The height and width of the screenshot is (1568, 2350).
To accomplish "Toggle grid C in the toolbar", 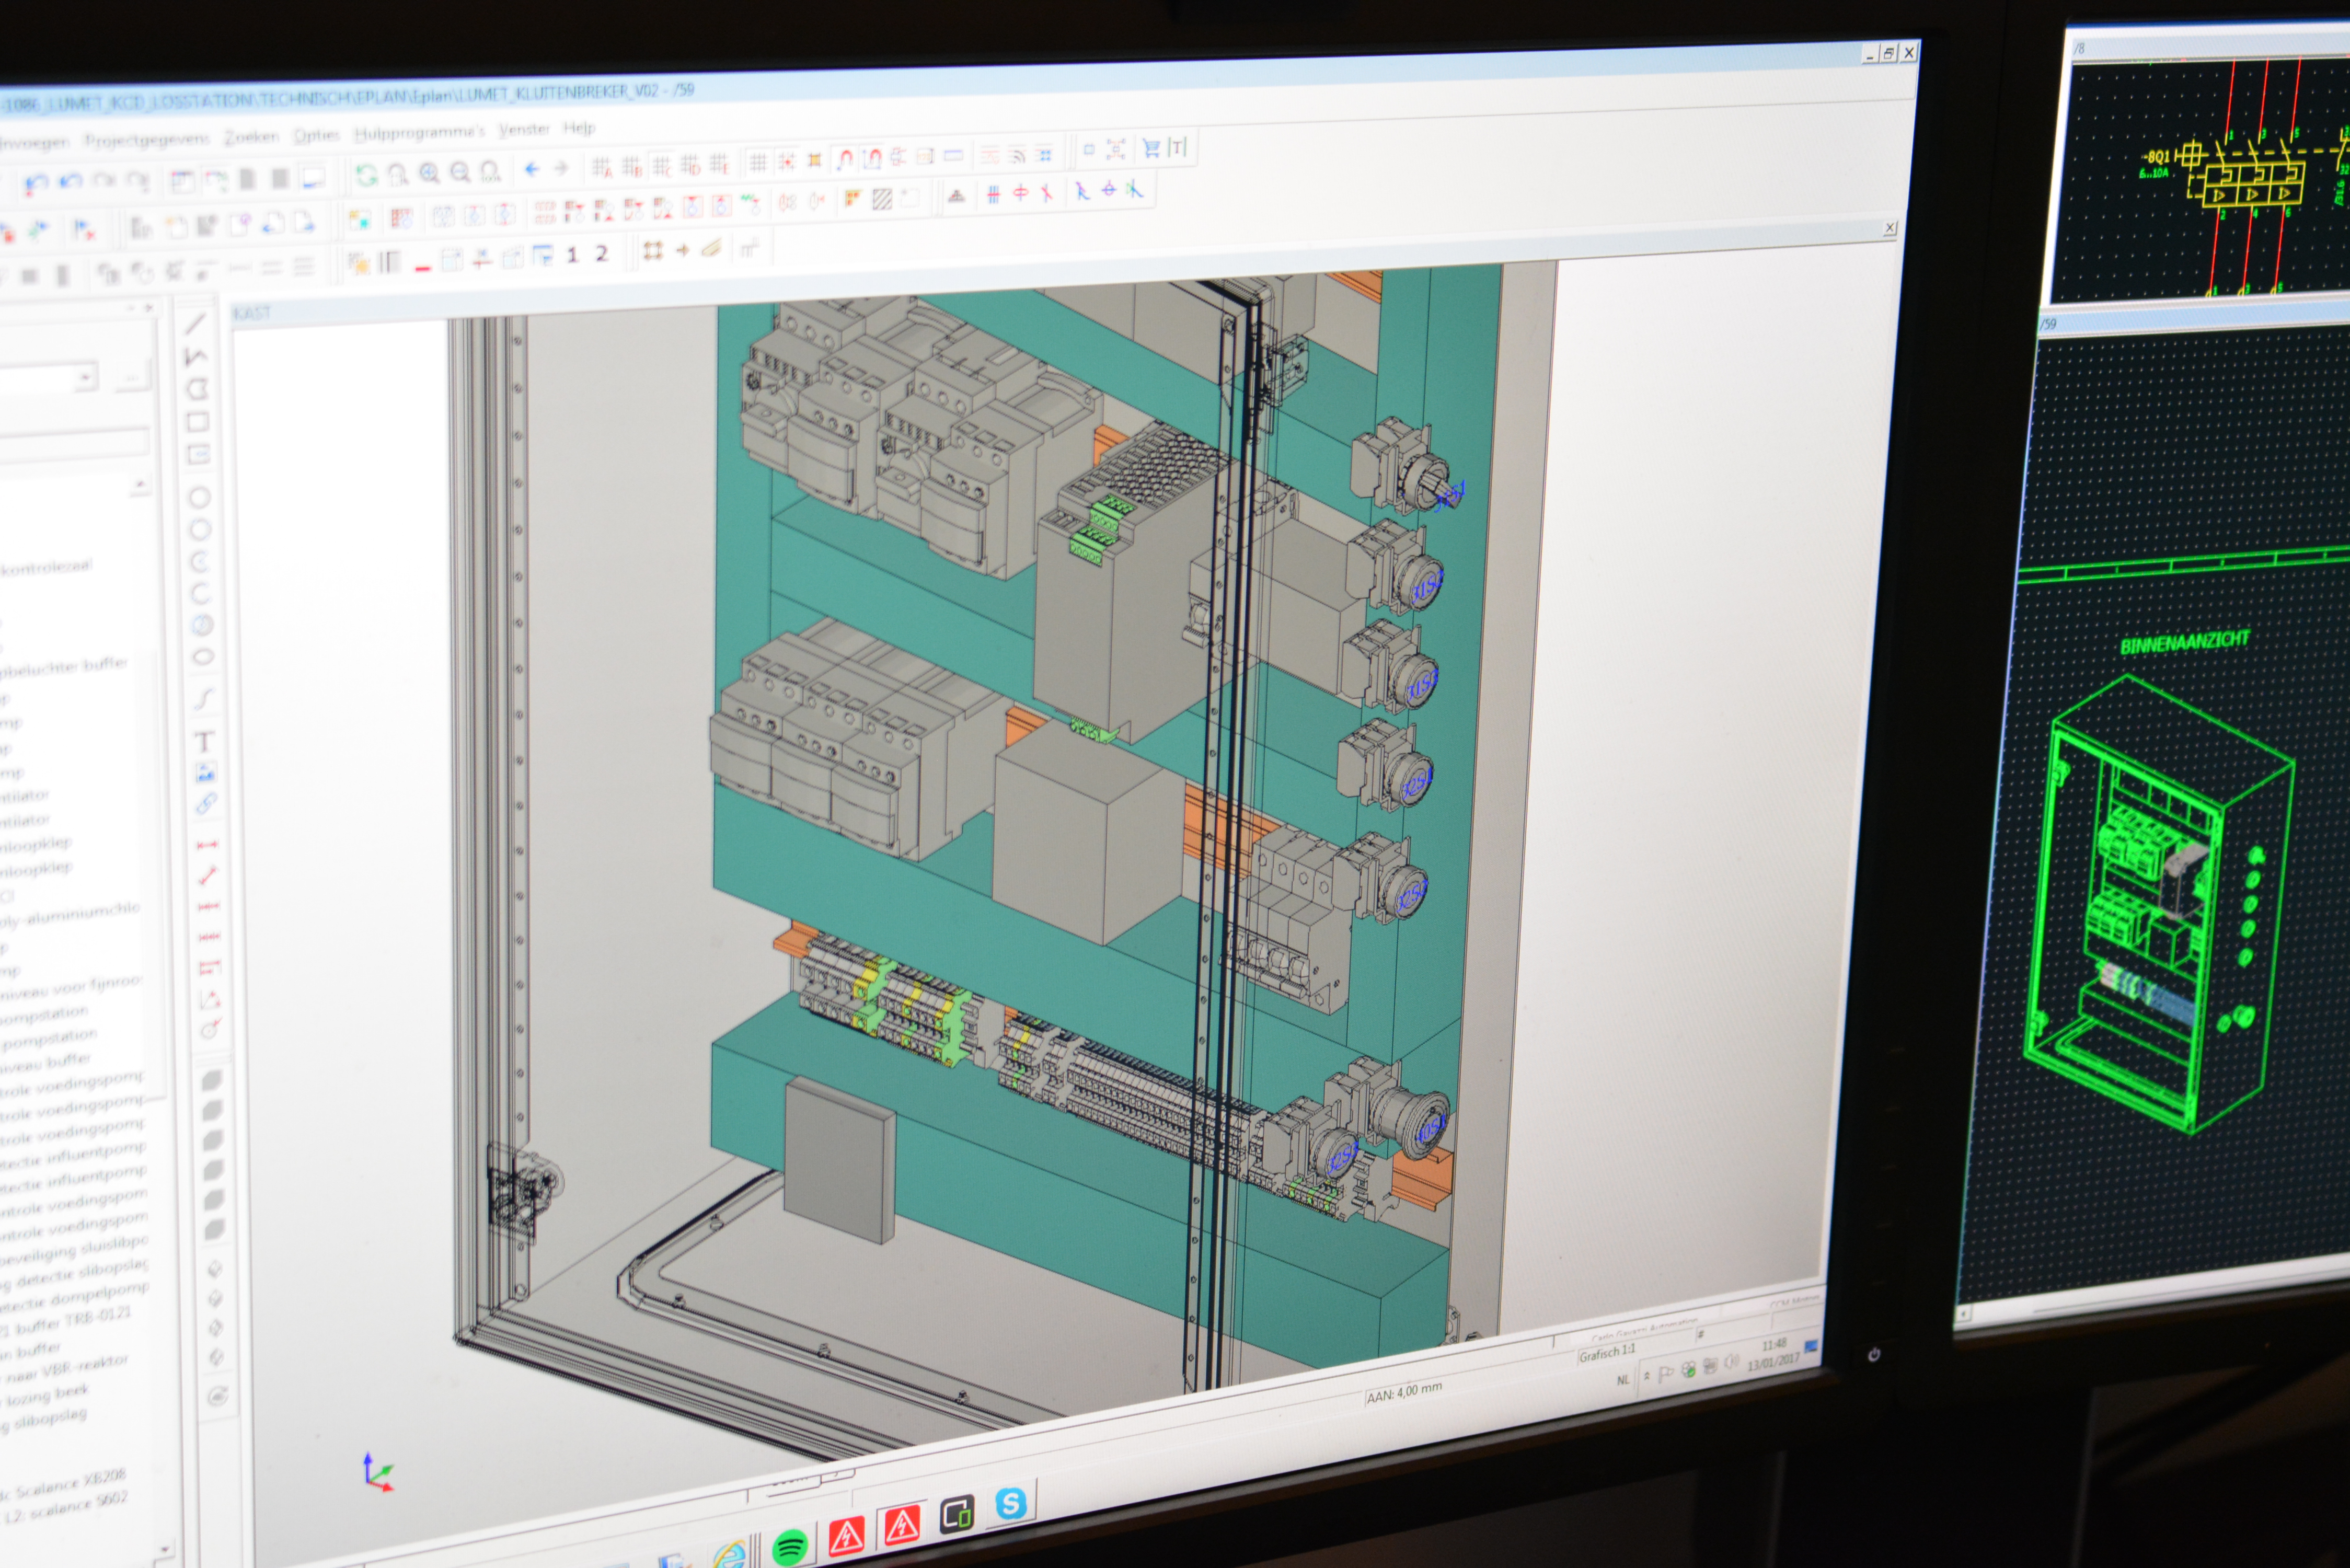I will (662, 165).
